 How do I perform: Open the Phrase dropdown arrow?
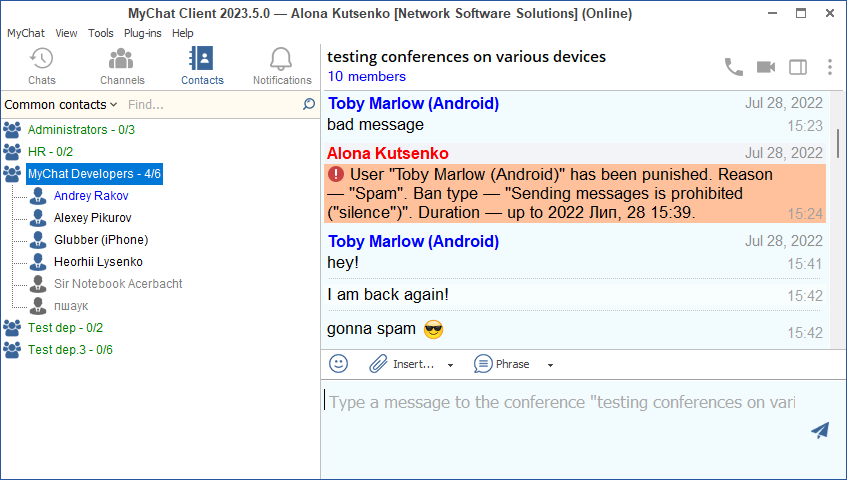coord(550,365)
